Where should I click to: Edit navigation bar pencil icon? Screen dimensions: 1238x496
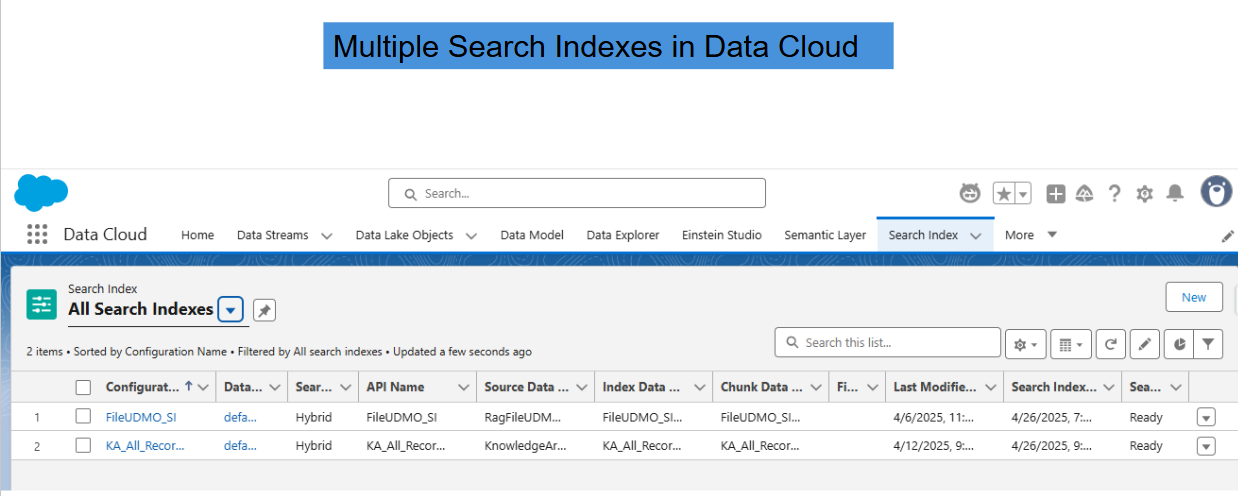(1228, 236)
